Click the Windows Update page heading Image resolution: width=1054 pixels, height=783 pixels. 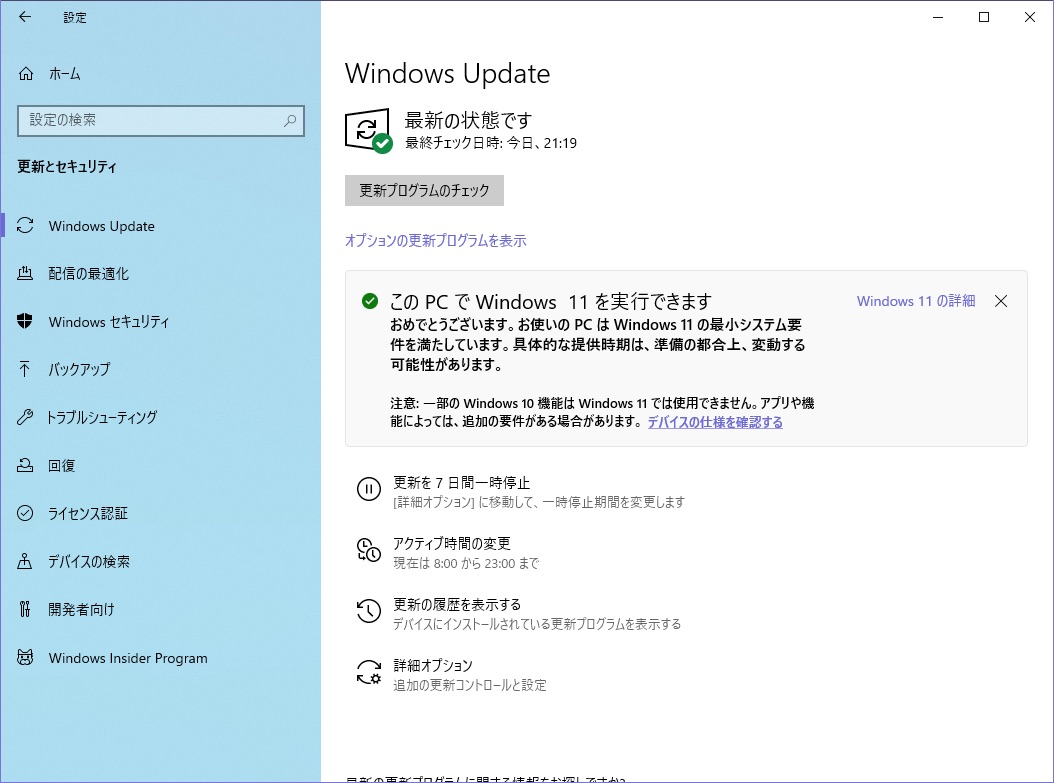[x=448, y=73]
